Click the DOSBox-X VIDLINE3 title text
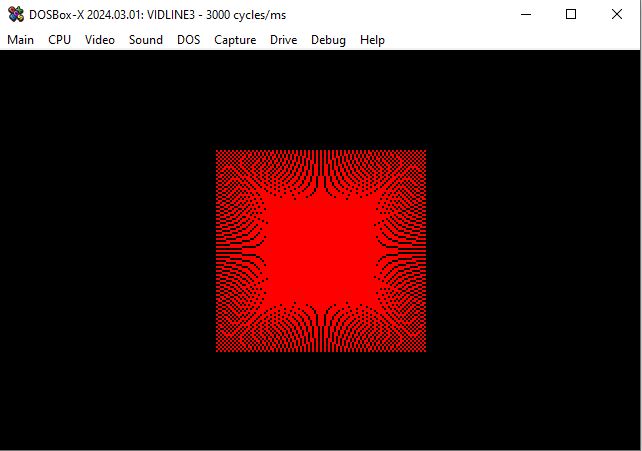The height and width of the screenshot is (451, 642). tap(158, 15)
